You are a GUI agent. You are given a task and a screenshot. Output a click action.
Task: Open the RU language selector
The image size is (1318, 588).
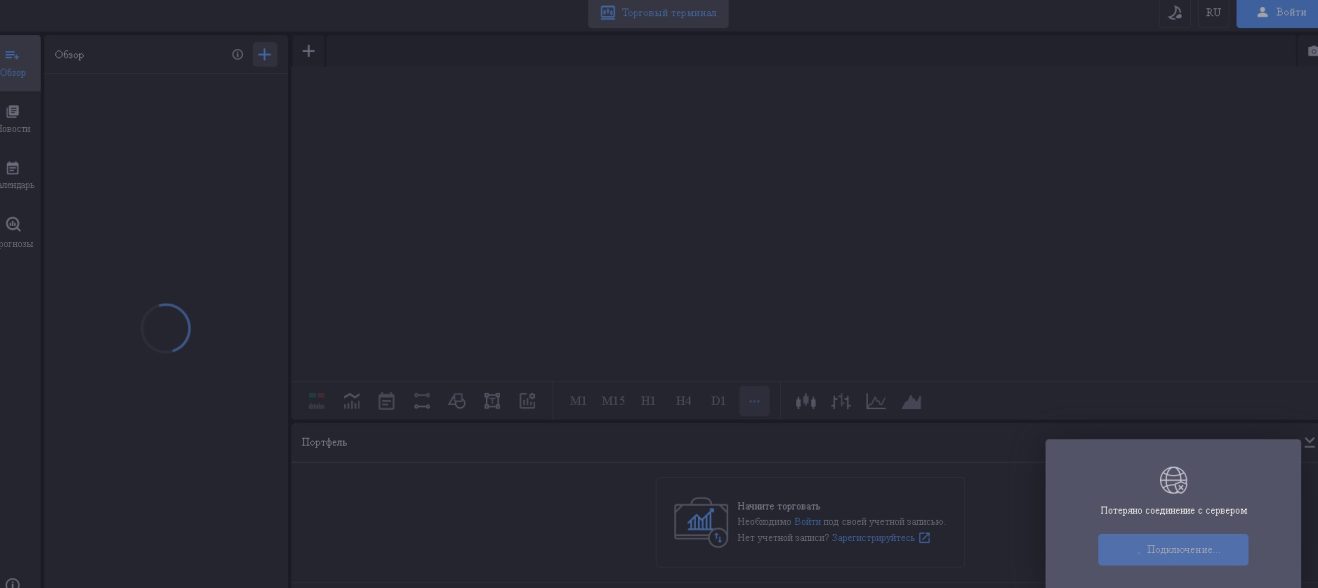point(1213,13)
